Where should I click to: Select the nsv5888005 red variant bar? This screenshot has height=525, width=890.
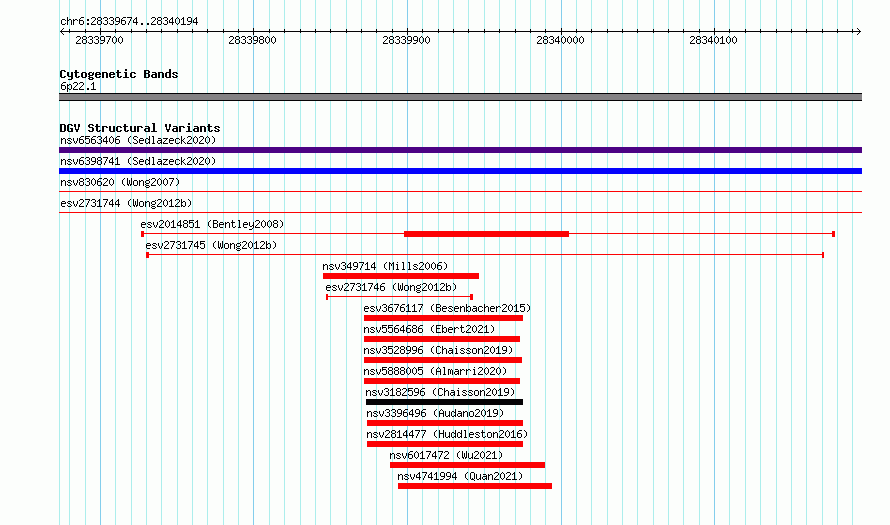click(442, 381)
